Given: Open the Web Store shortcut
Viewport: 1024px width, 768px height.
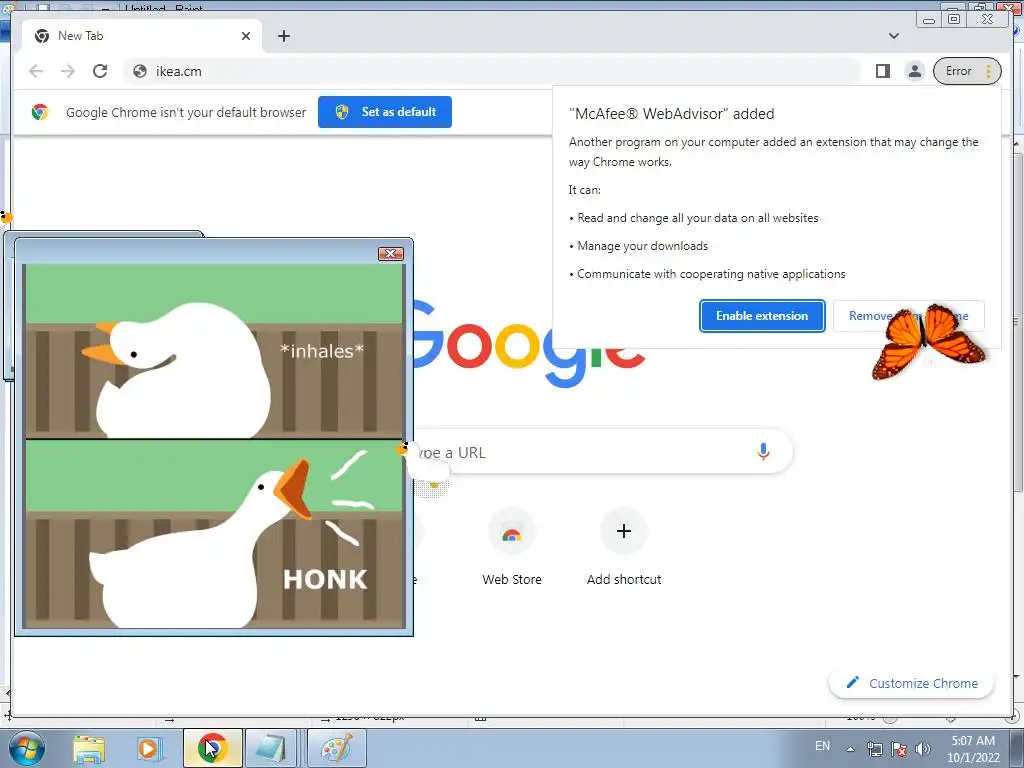Looking at the screenshot, I should click(512, 548).
